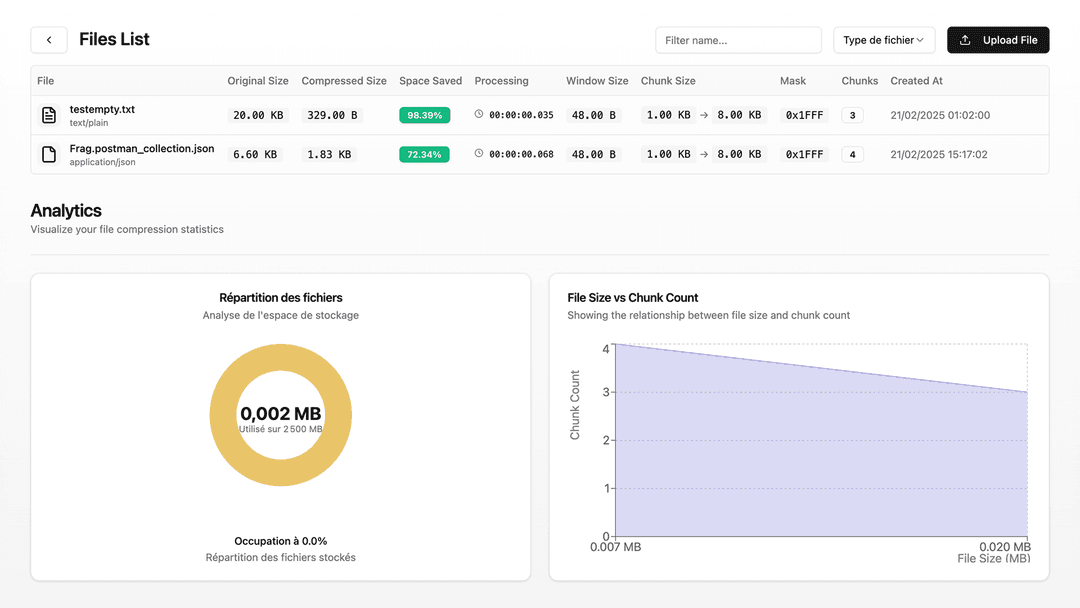Screen dimensions: 1080x608
Task: Open the testempty.txt file name
Action: click(102, 109)
